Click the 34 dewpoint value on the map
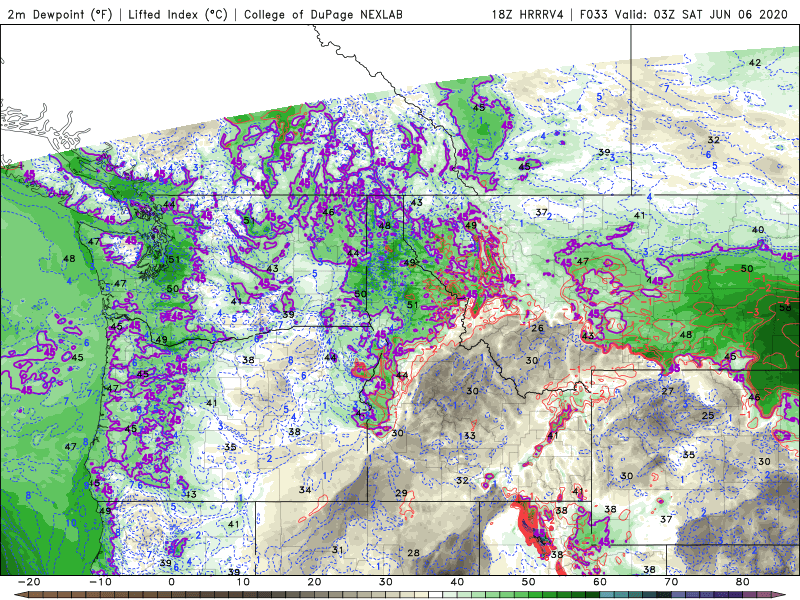The image size is (800, 600). pyautogui.click(x=305, y=490)
